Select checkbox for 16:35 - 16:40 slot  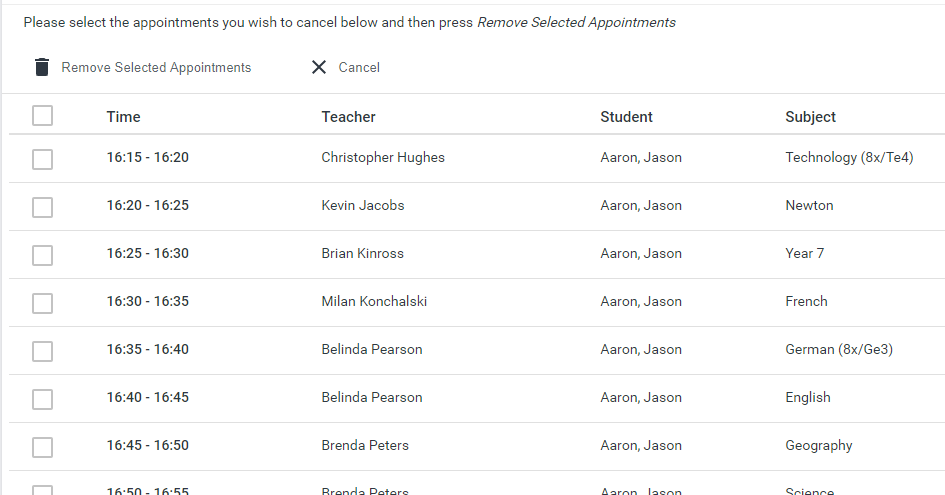[x=42, y=351]
